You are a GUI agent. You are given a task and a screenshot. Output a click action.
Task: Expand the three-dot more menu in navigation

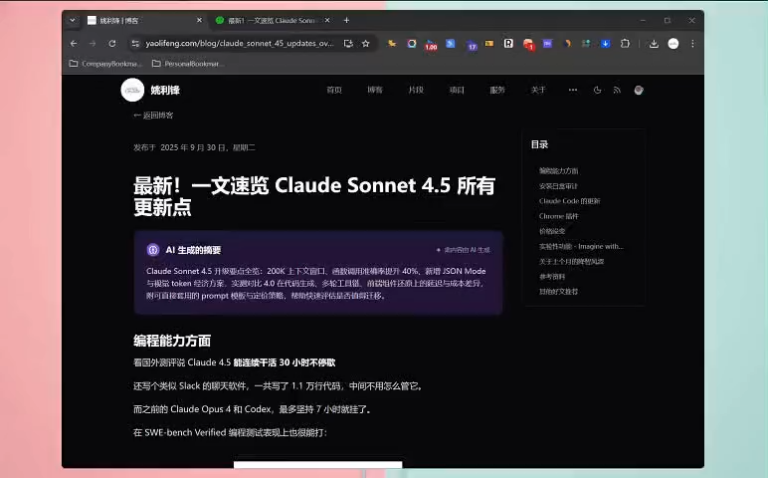(573, 90)
